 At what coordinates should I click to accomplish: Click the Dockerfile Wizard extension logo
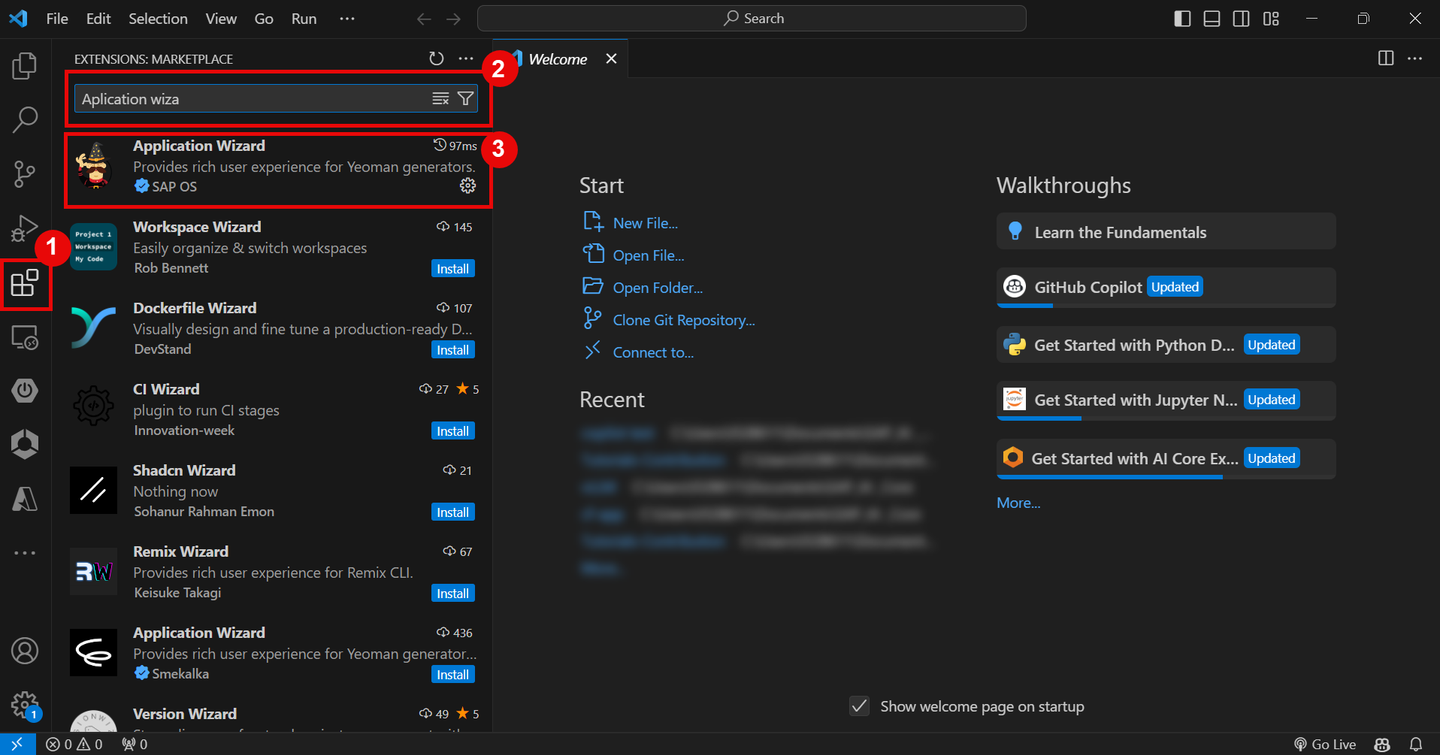click(x=94, y=328)
